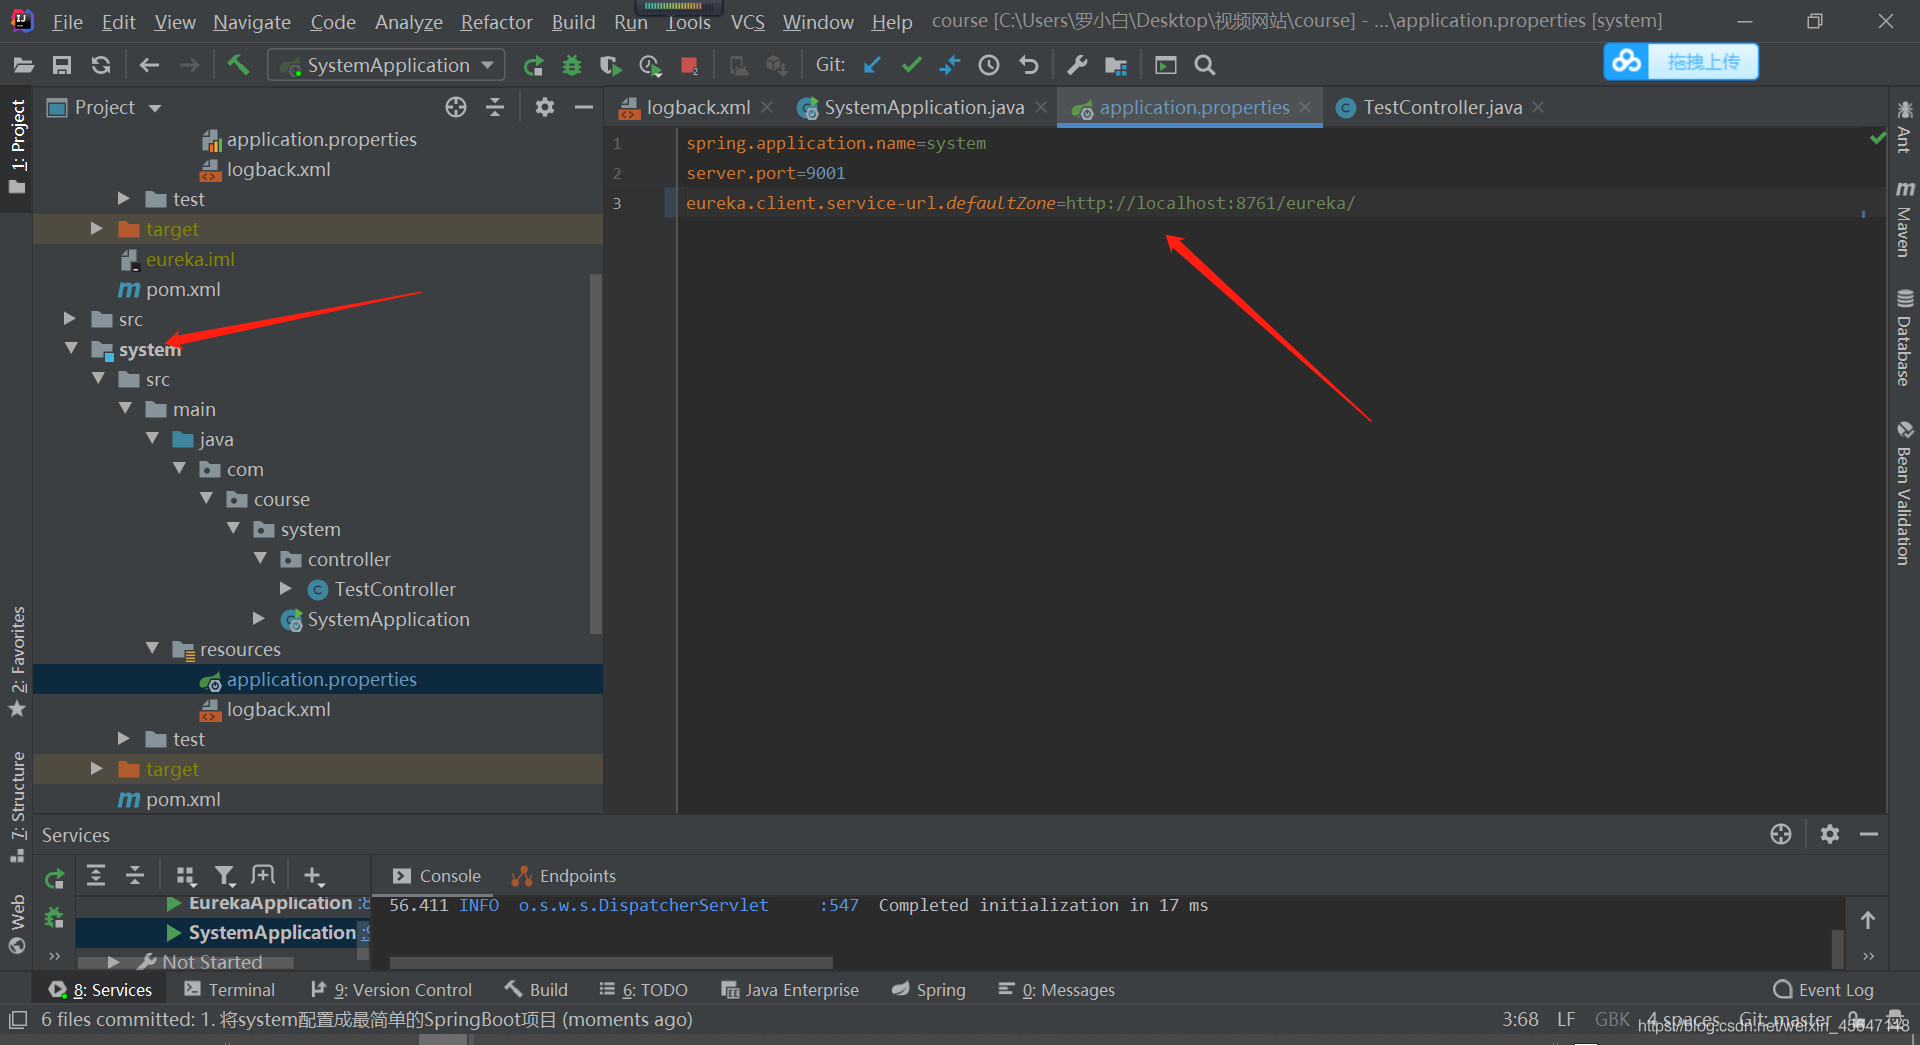Open the Spring tool window
This screenshot has height=1045, width=1920.
928,990
